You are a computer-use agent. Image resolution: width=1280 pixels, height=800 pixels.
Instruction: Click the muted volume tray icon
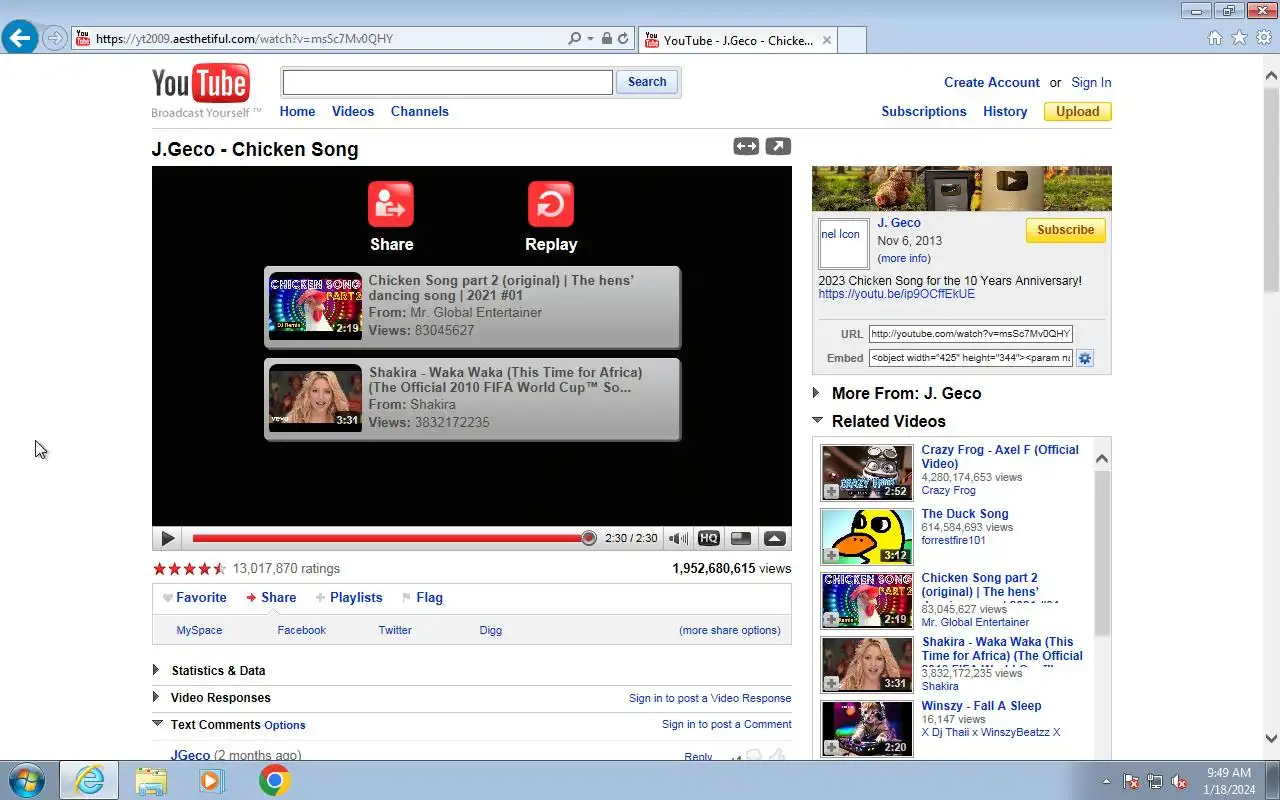tap(1180, 781)
